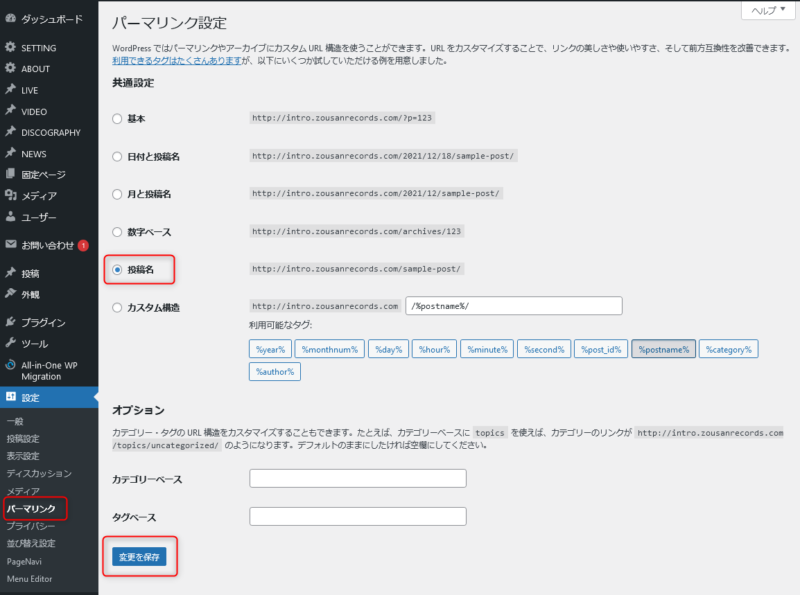
Task: Click the 変更を保存 save button
Action: coord(139,556)
